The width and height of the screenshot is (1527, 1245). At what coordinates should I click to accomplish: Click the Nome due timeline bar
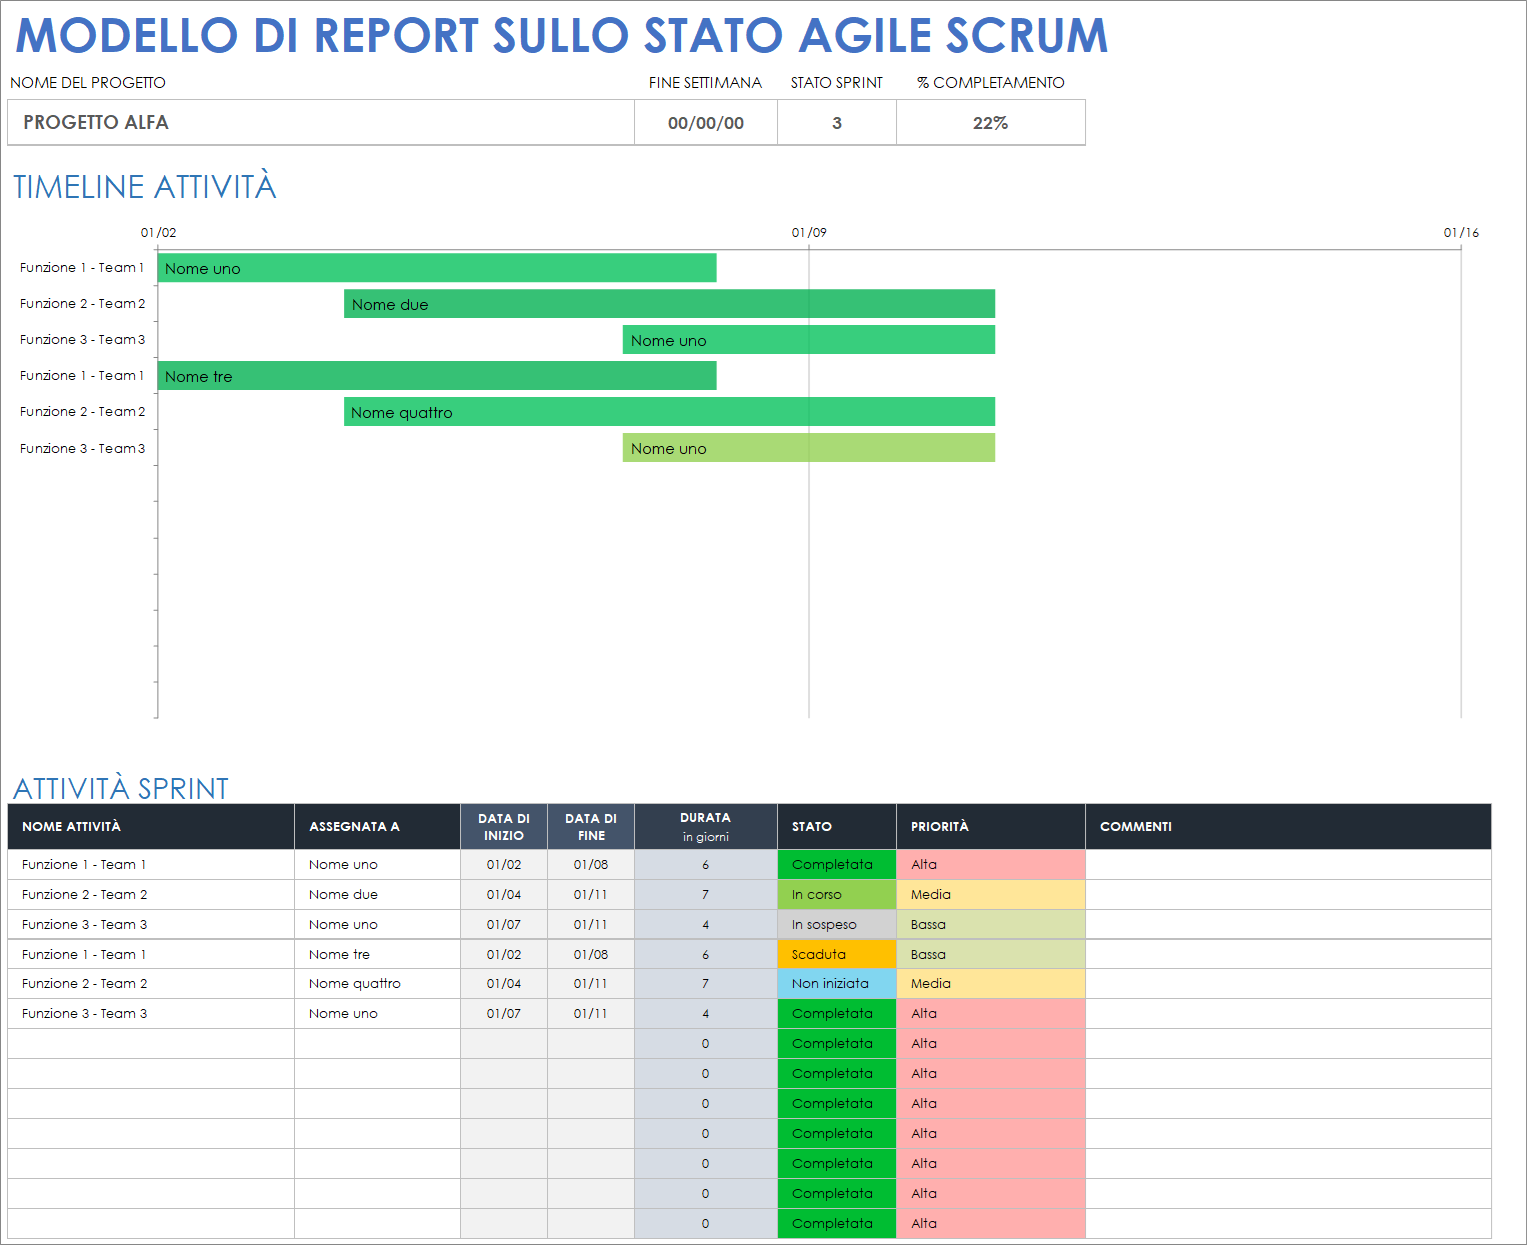click(669, 304)
